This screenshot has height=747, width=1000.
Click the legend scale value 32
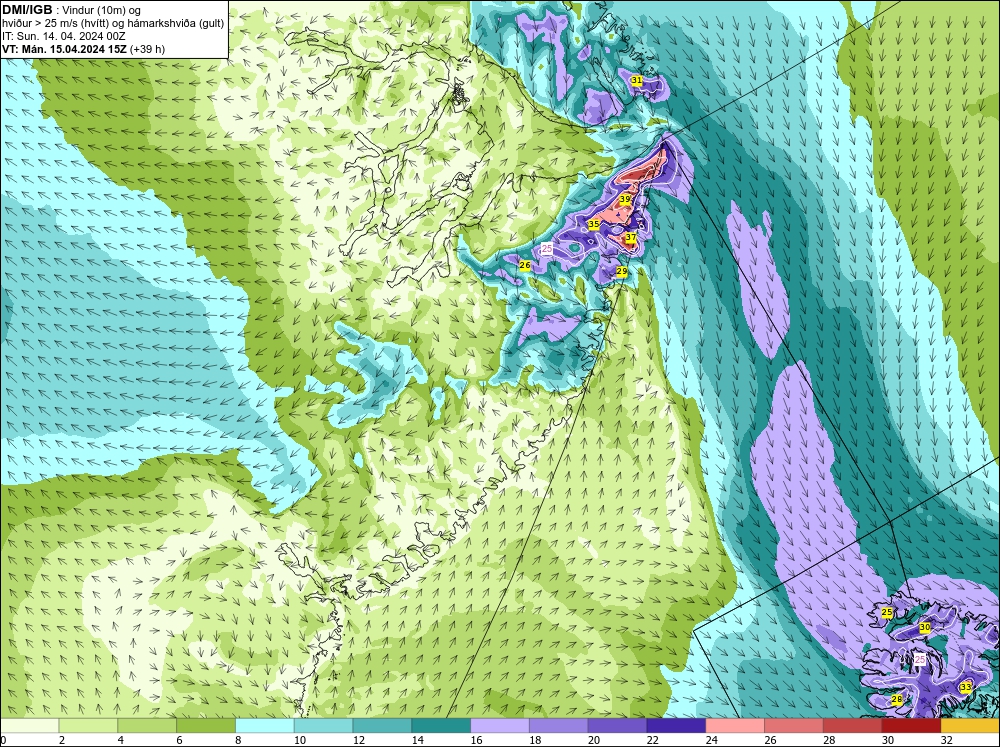click(x=946, y=740)
